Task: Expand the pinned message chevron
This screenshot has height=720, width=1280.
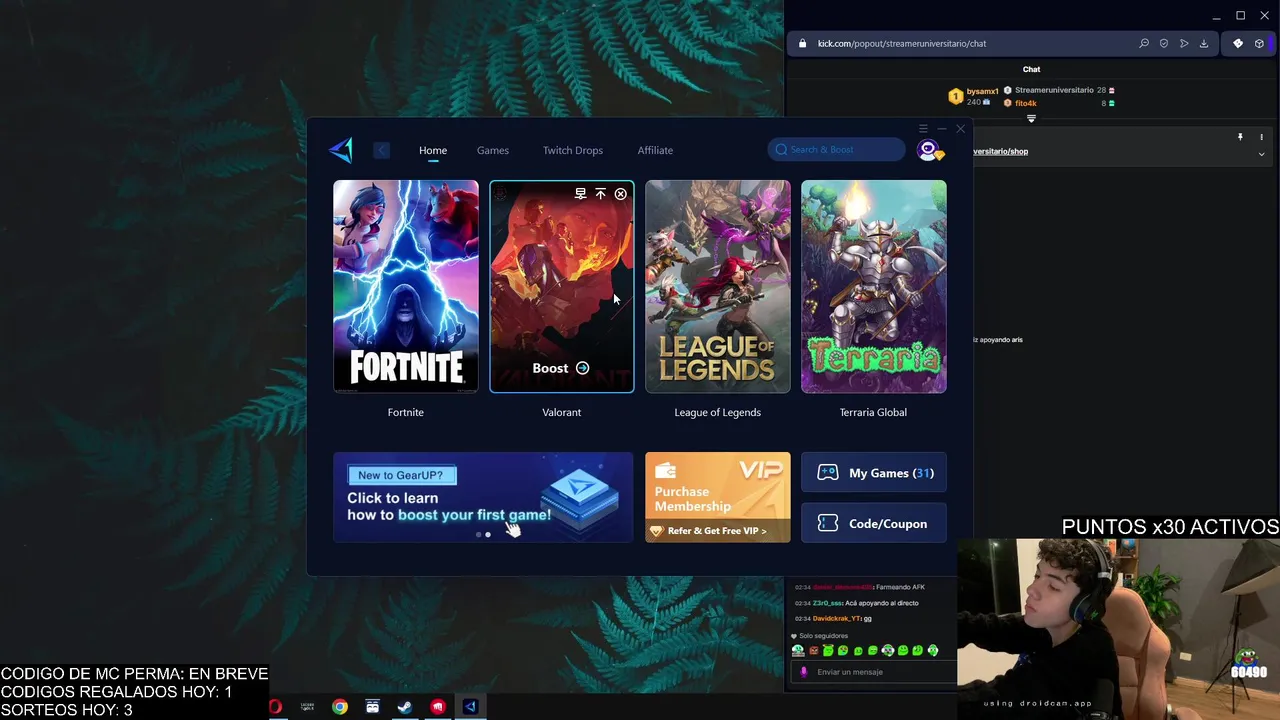Action: coord(1262,154)
